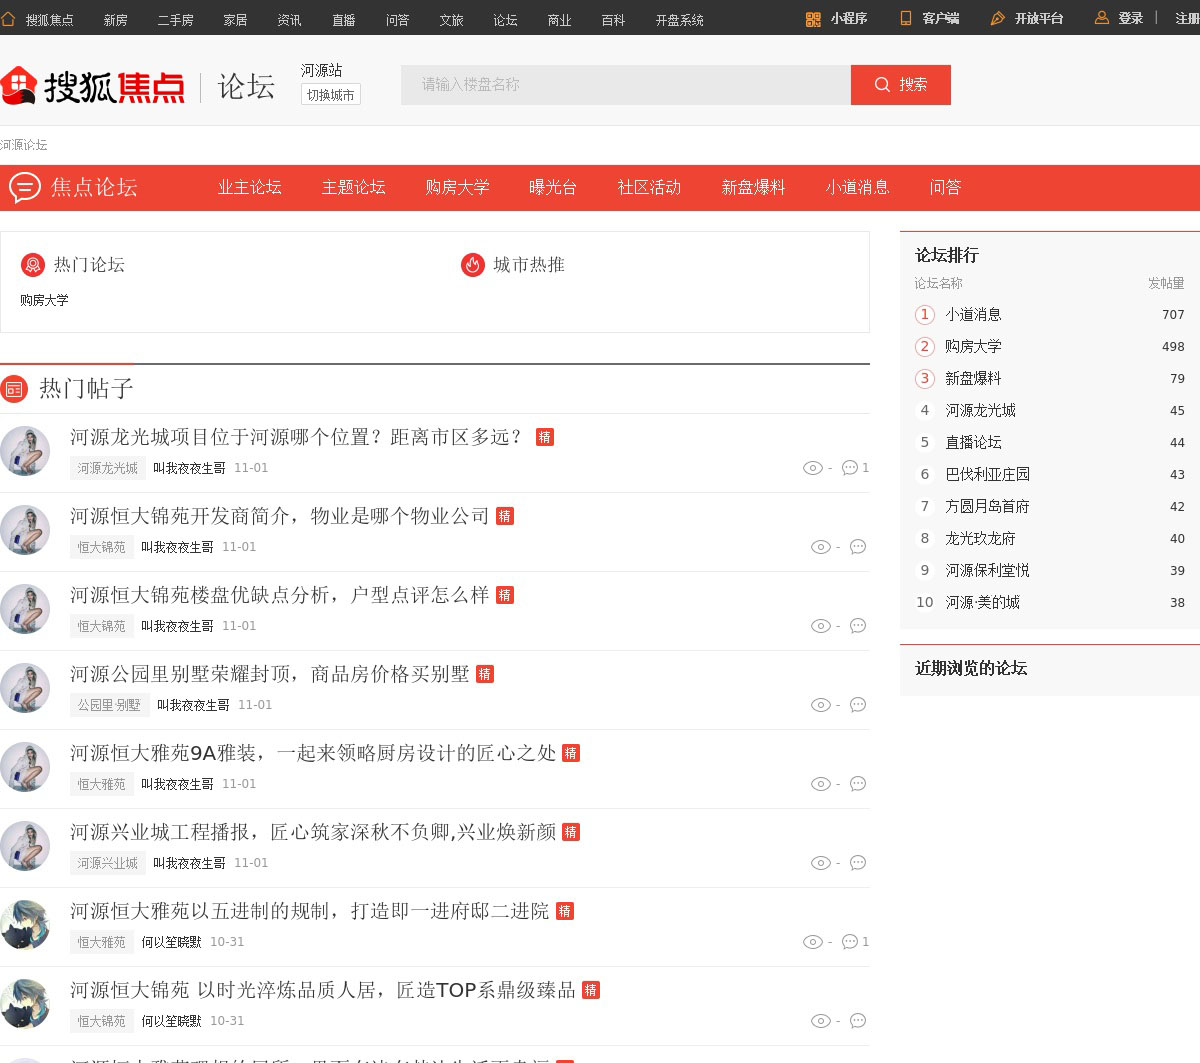Click the view-count eye icon on 河源恒大锦苑开发商简介 post
The width and height of the screenshot is (1200, 1063).
tap(820, 547)
